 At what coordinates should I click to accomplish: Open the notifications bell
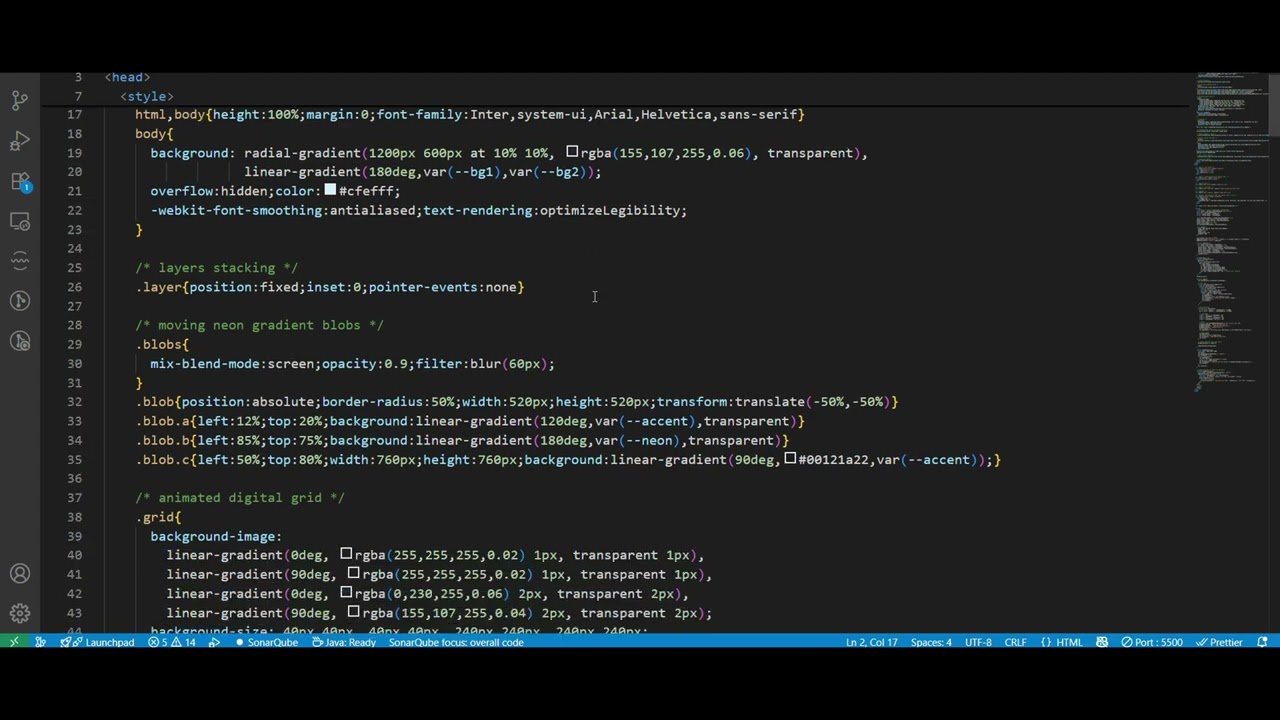(x=1263, y=642)
